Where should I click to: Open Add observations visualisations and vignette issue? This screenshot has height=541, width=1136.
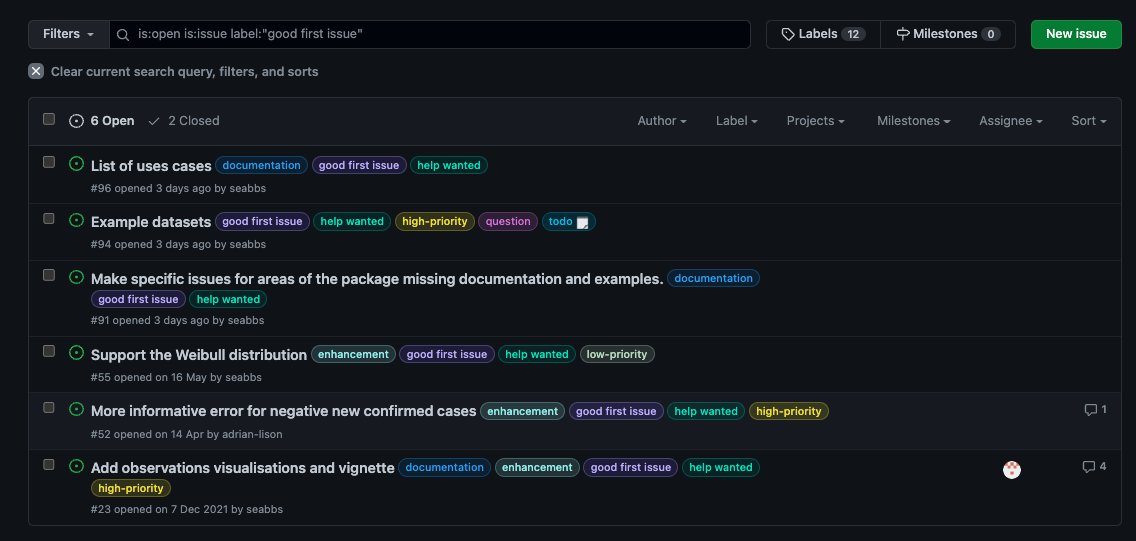[243, 468]
